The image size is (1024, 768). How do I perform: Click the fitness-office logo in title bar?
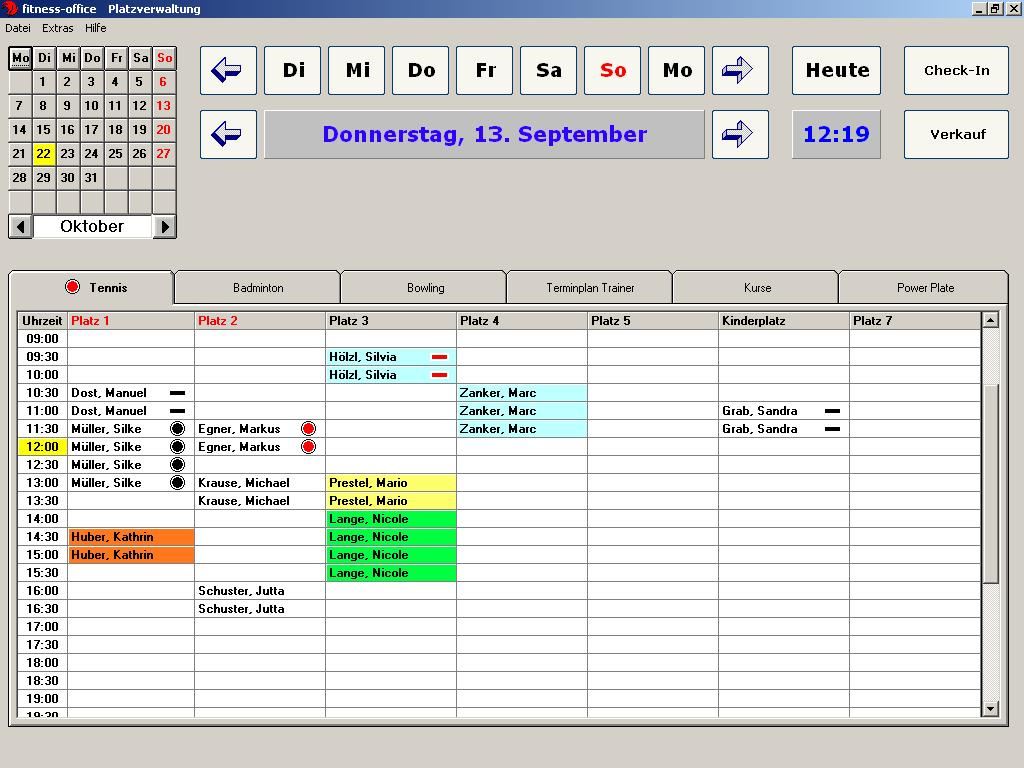9,8
